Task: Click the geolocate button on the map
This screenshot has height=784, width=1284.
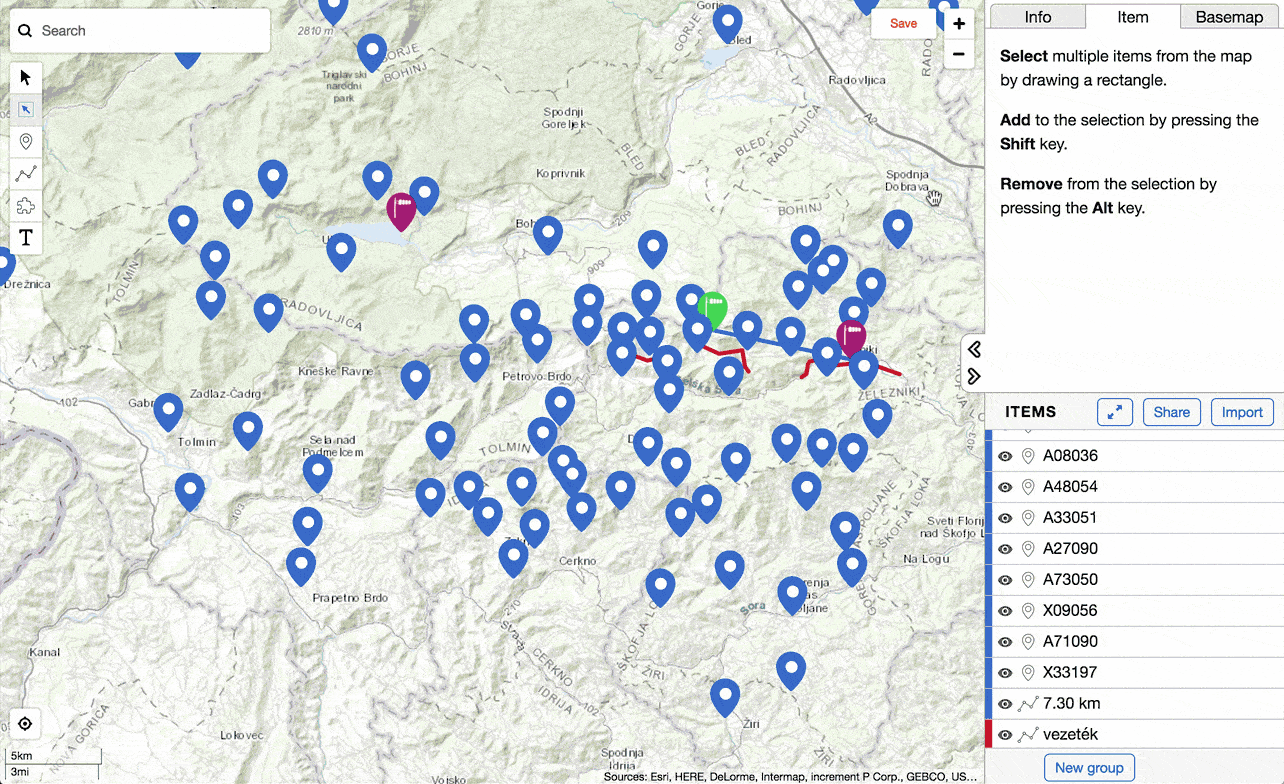Action: 25,723
